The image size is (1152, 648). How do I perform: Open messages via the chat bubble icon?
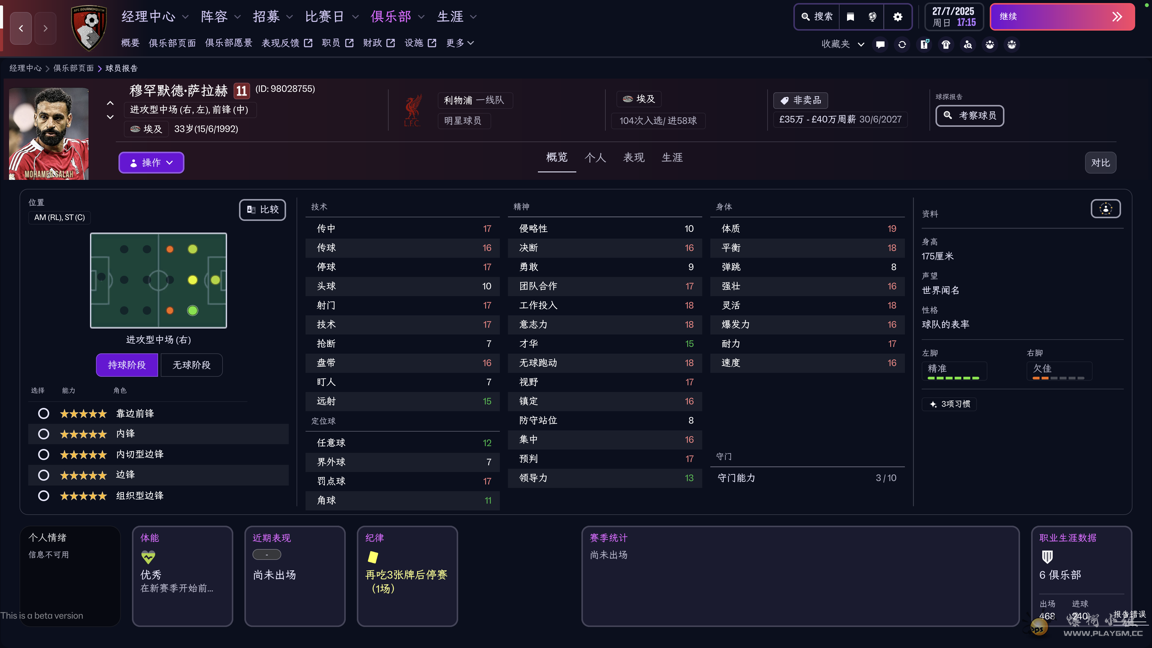click(880, 44)
